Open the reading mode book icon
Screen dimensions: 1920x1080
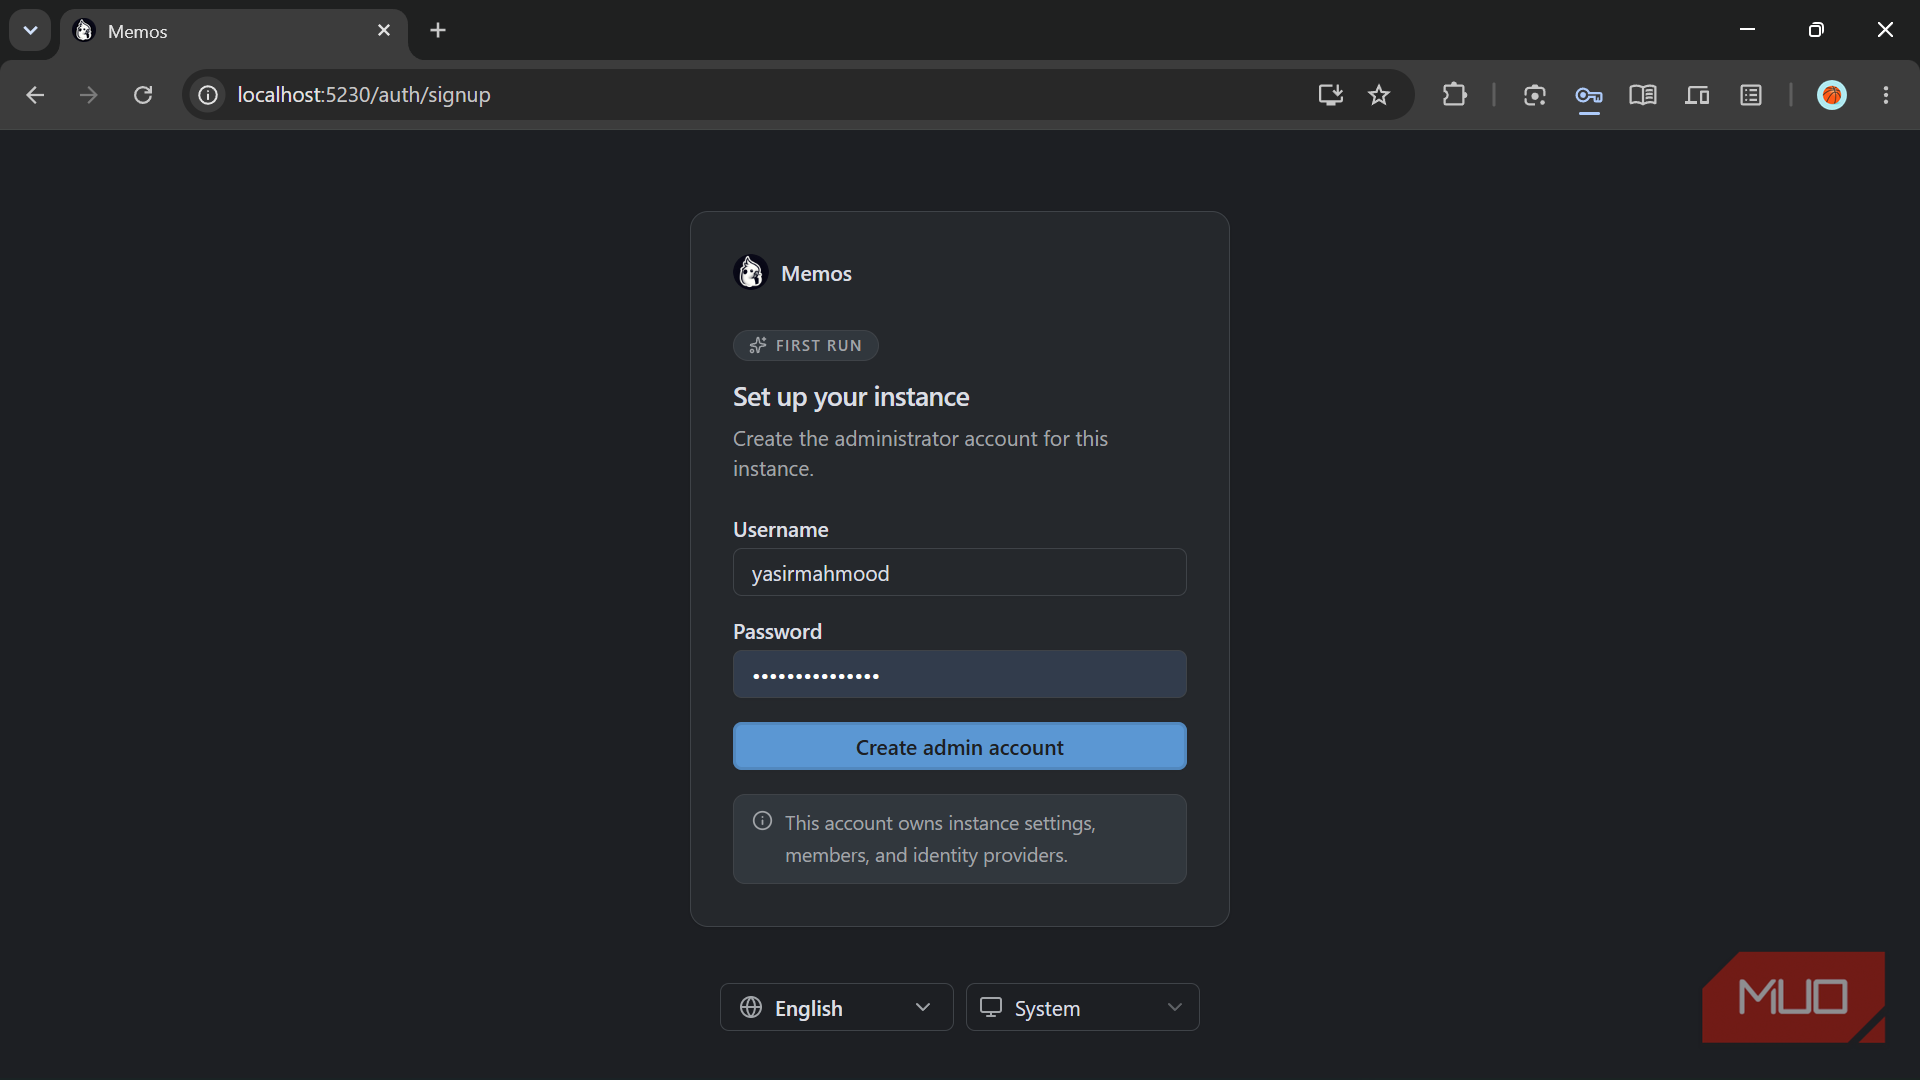coord(1643,95)
